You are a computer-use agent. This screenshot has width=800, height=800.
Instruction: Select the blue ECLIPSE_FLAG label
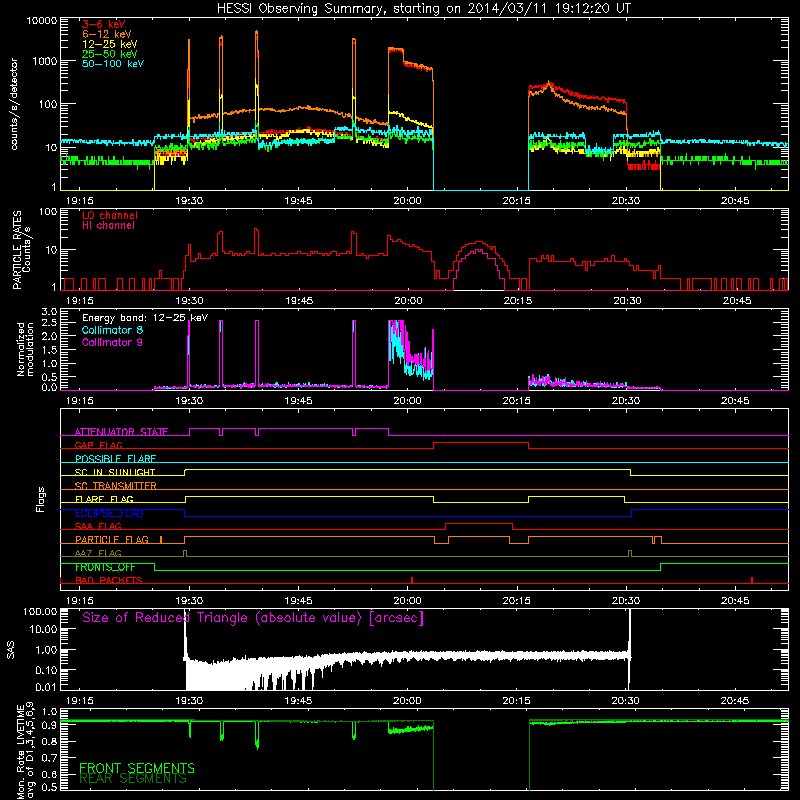pyautogui.click(x=109, y=513)
